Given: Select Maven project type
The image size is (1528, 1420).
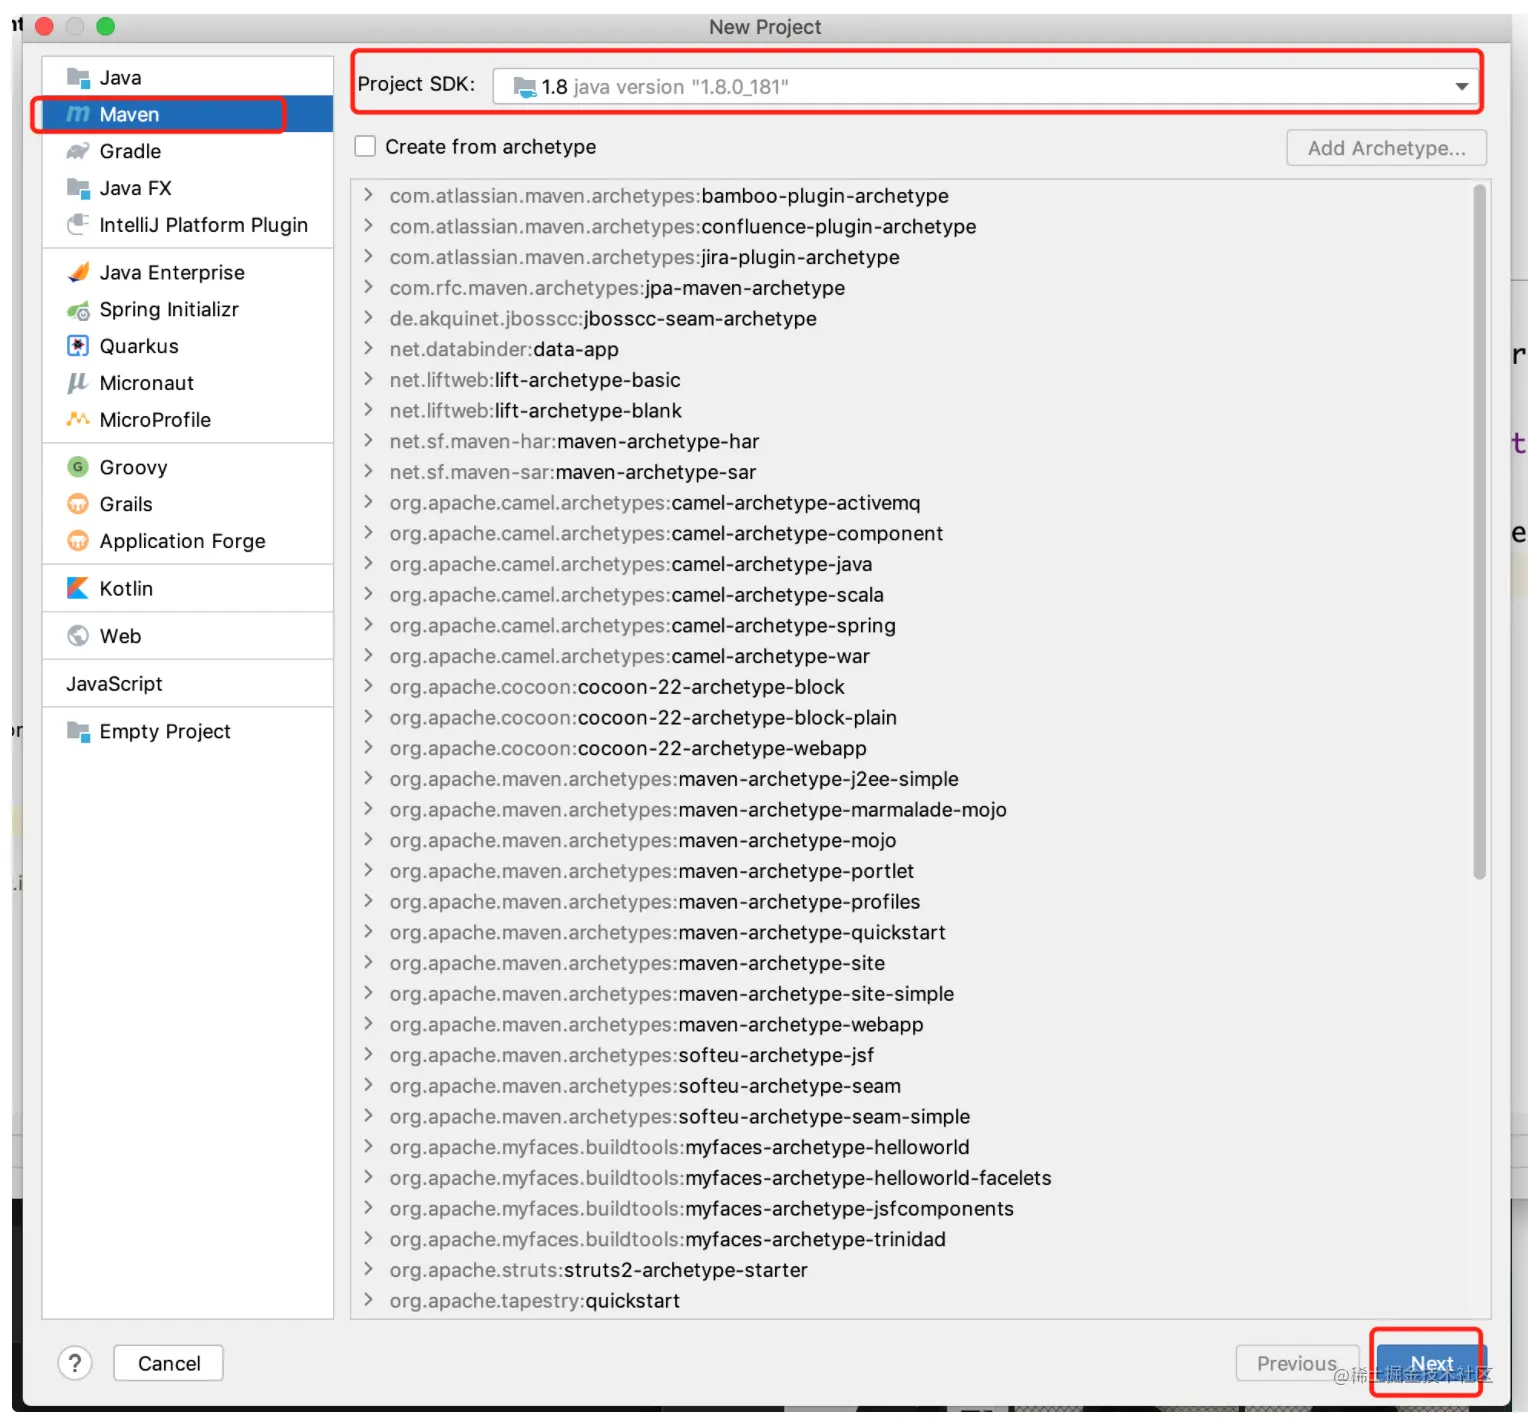Looking at the screenshot, I should tap(188, 114).
